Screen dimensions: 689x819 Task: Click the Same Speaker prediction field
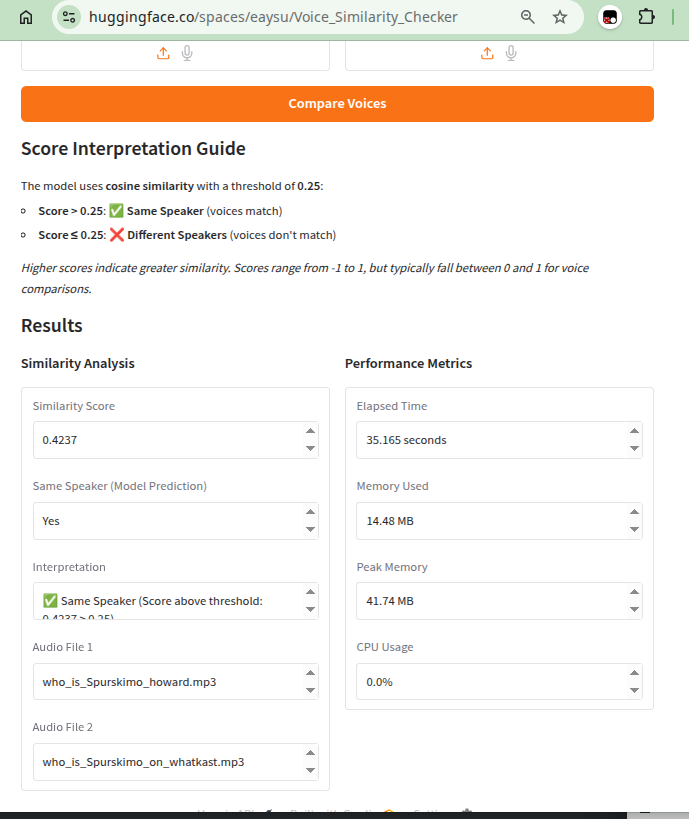click(176, 521)
